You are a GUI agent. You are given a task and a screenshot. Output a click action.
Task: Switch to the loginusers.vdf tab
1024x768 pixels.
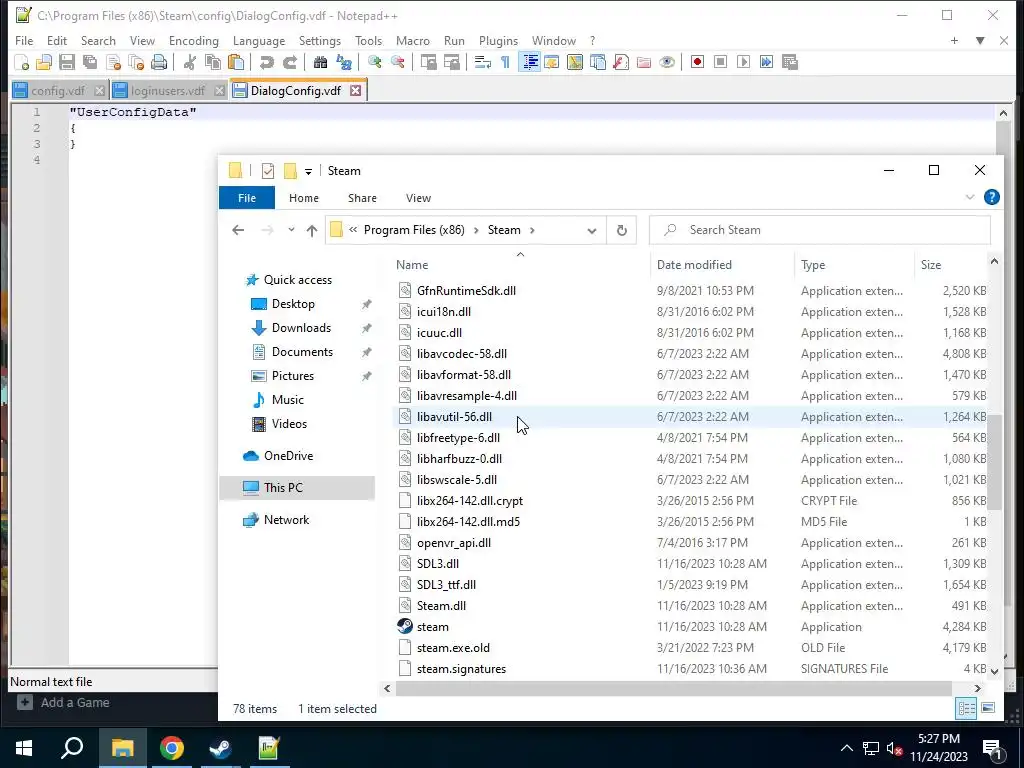point(168,91)
